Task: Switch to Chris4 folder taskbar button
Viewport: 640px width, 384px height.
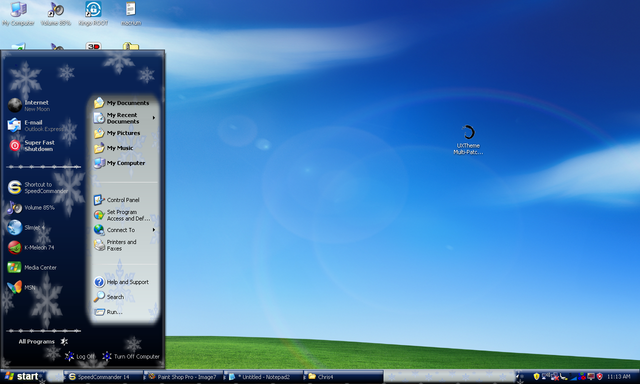Action: tap(344, 377)
